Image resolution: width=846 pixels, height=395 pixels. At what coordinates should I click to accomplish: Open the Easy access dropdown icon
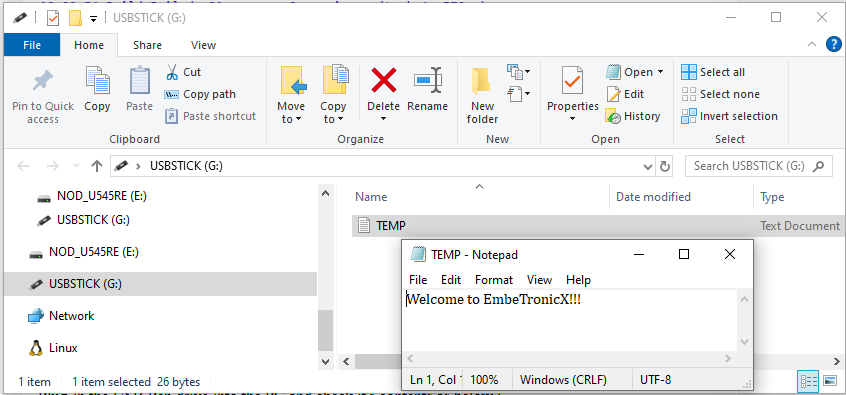[518, 94]
